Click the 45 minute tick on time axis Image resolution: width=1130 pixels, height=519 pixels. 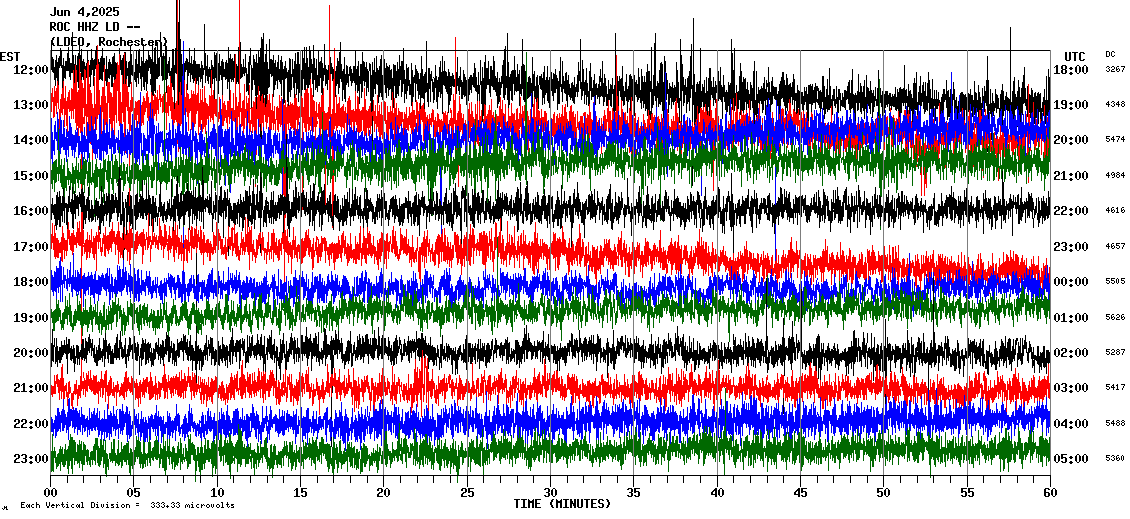[x=799, y=493]
